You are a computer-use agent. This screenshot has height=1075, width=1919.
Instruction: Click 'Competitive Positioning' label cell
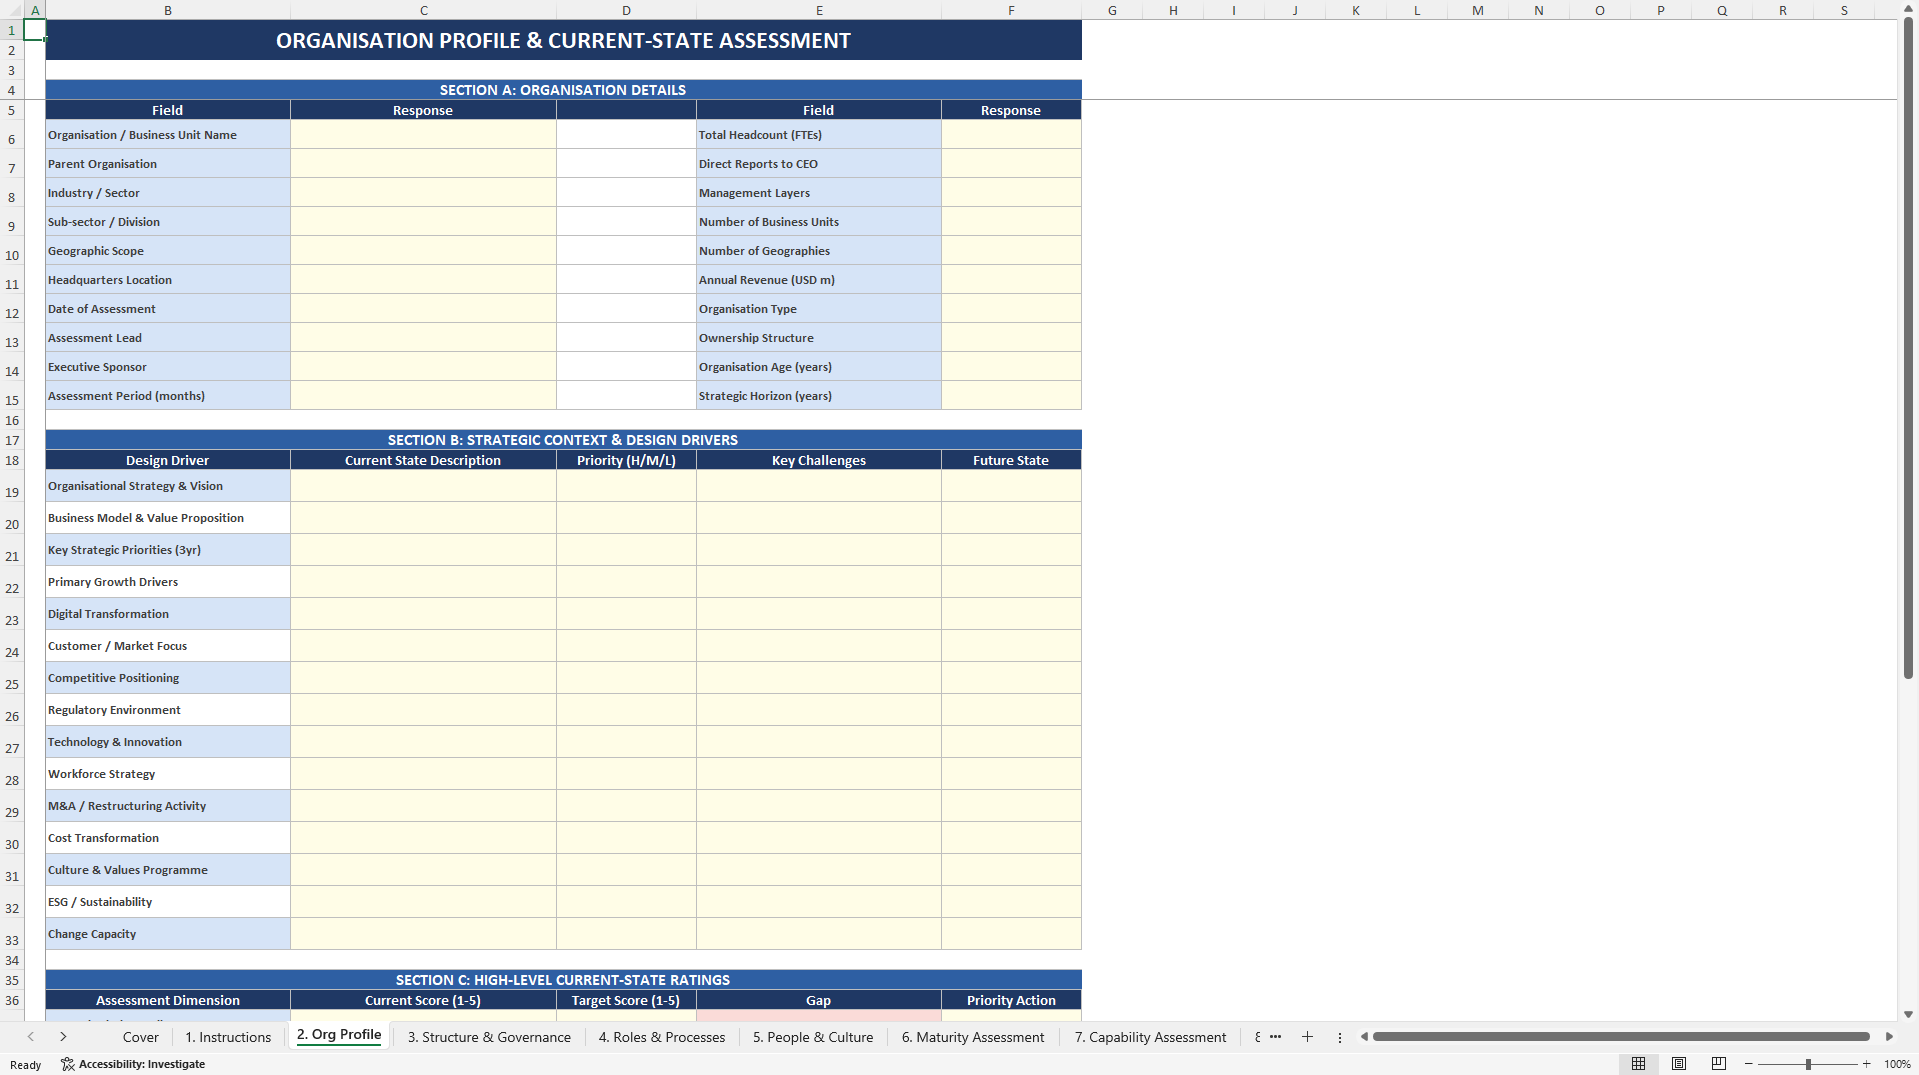[168, 677]
